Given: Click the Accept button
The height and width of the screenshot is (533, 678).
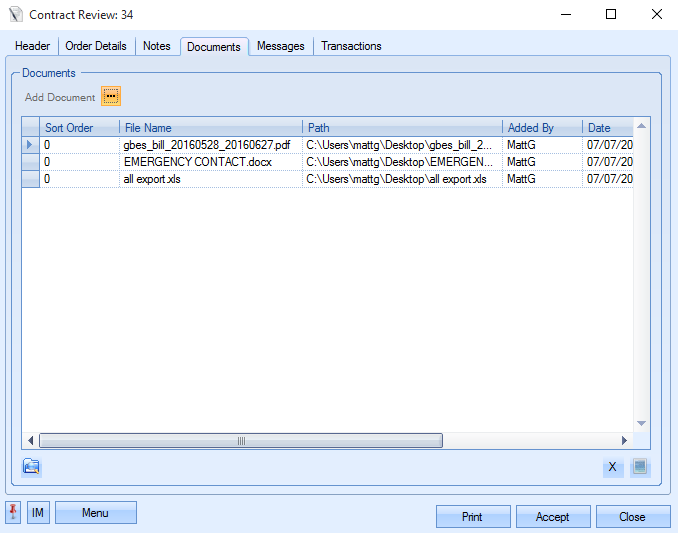Looking at the screenshot, I should 553,517.
